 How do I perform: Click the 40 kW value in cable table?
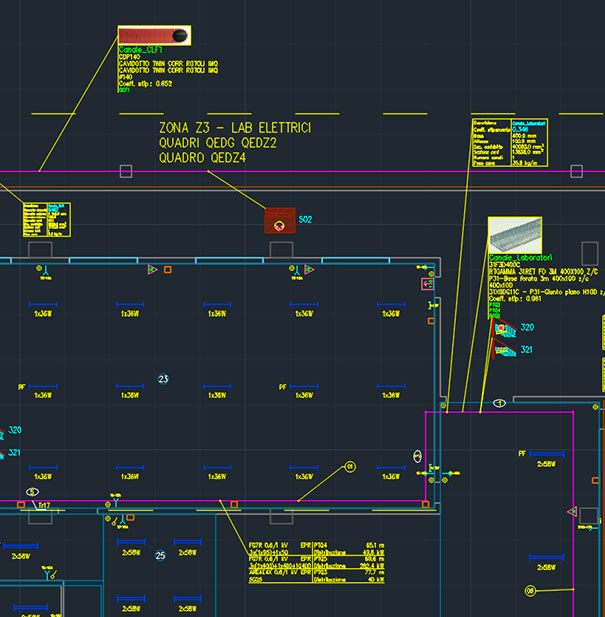pyautogui.click(x=376, y=580)
